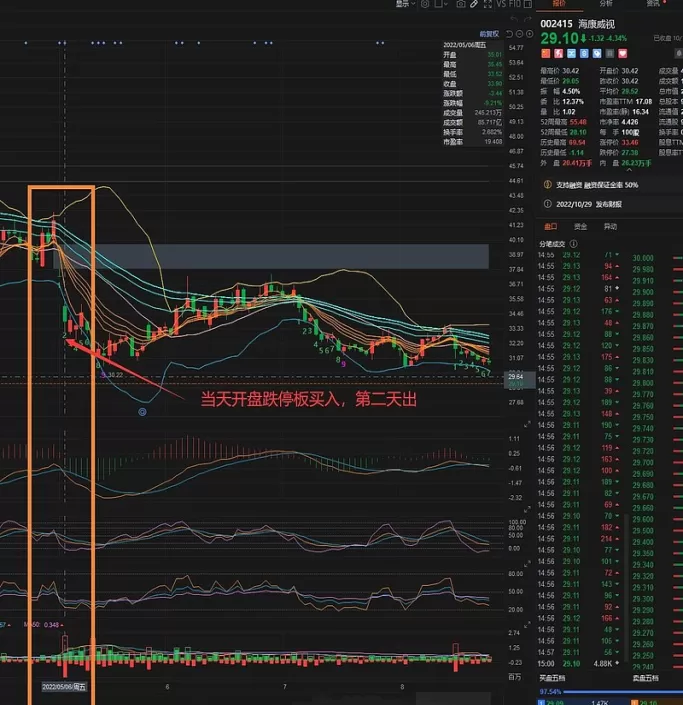Image resolution: width=683 pixels, height=705 pixels.
Task: Click stock code 002415 title
Action: pos(556,24)
